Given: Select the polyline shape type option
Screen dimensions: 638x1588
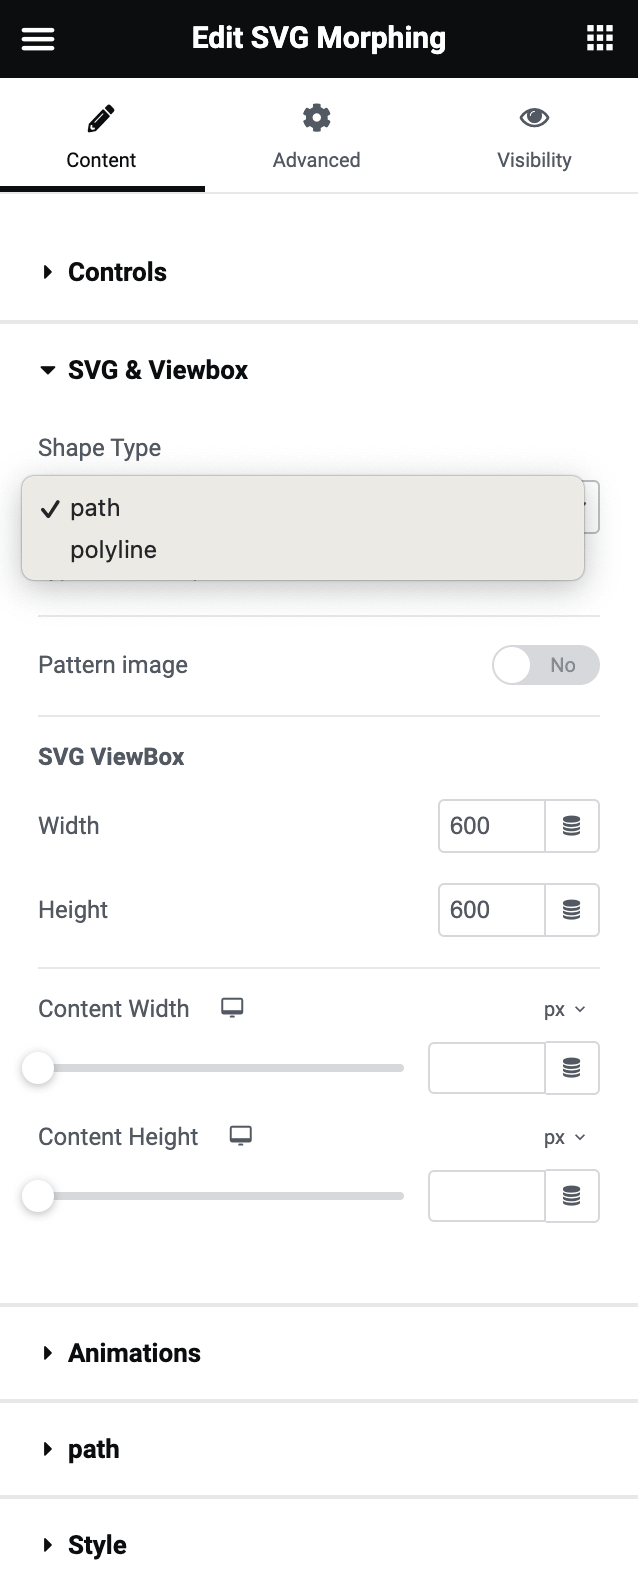Looking at the screenshot, I should pos(113,550).
